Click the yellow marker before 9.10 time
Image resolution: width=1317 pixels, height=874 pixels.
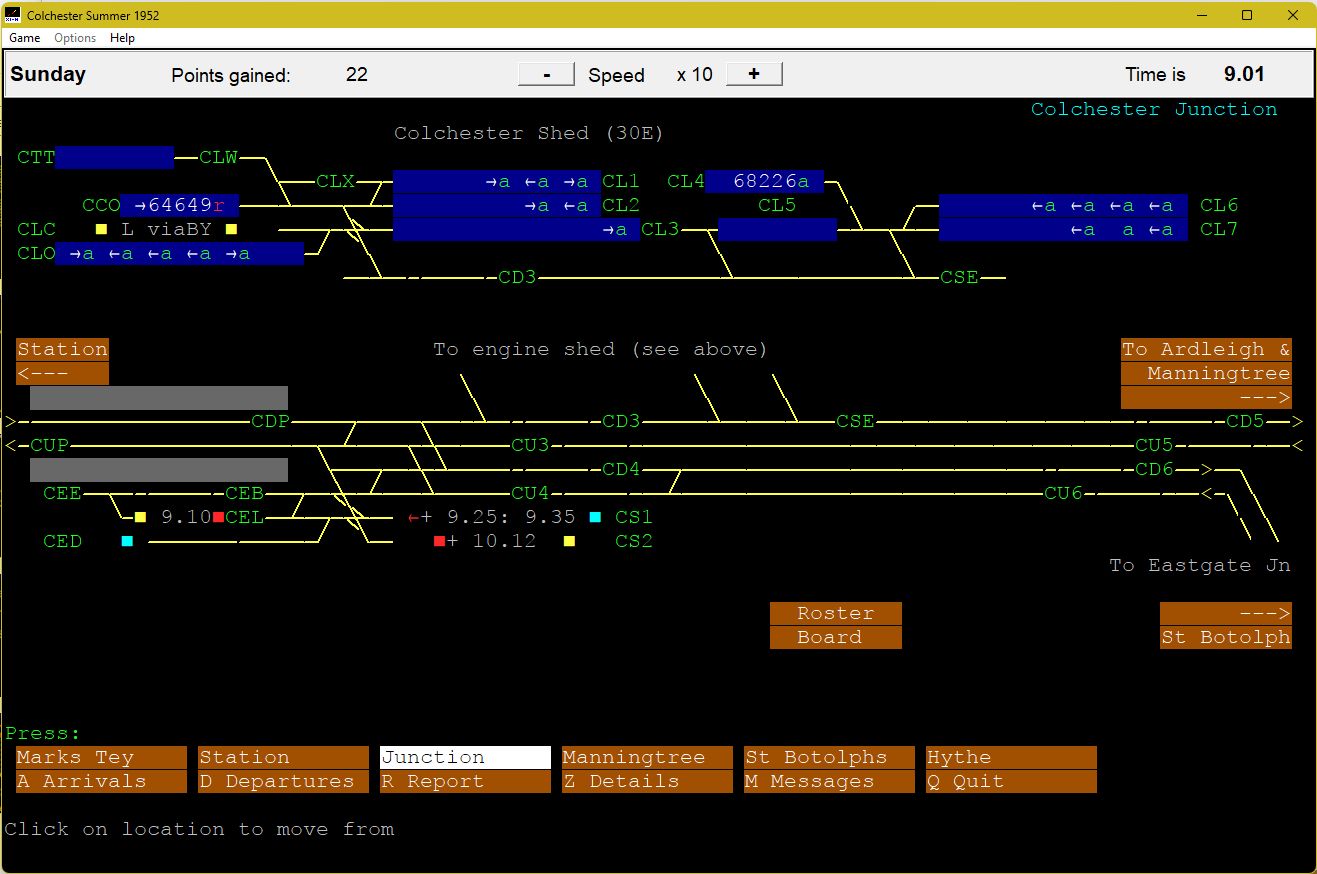140,517
